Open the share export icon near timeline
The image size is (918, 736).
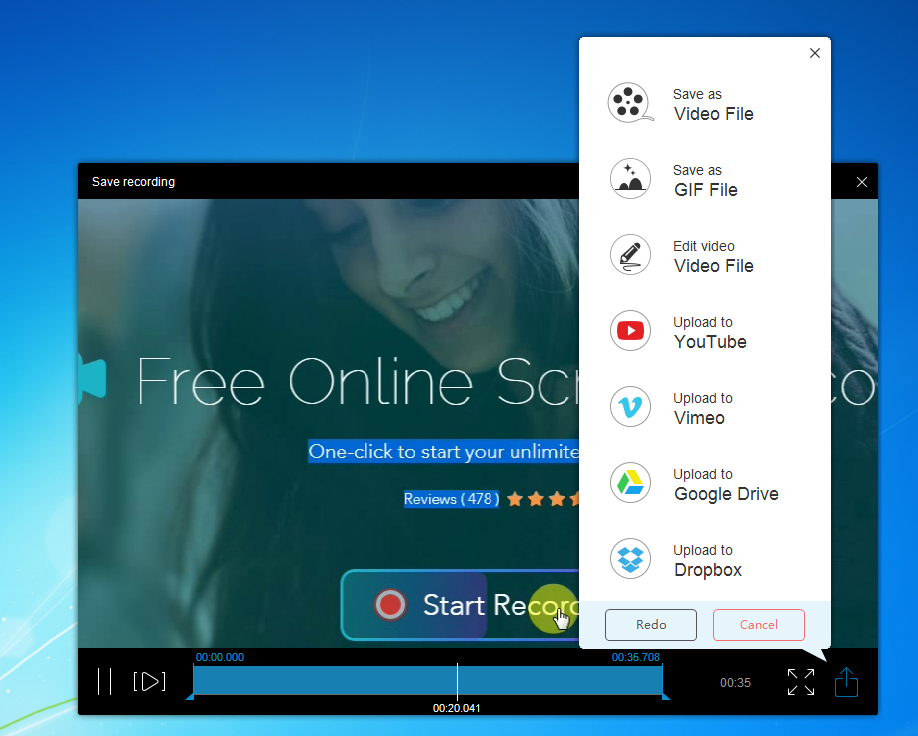(846, 682)
